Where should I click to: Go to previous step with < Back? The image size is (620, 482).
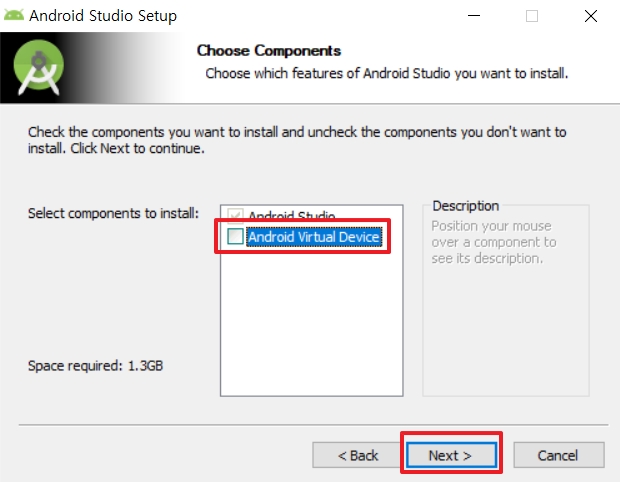(357, 456)
